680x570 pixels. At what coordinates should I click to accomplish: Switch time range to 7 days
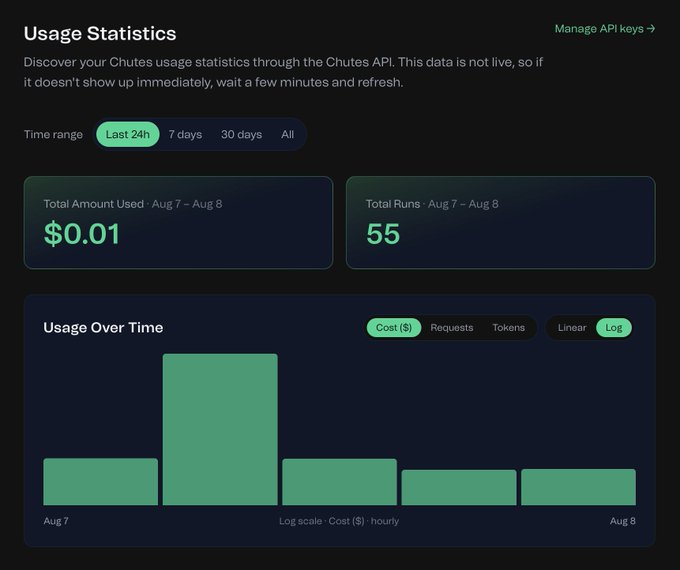tap(185, 134)
